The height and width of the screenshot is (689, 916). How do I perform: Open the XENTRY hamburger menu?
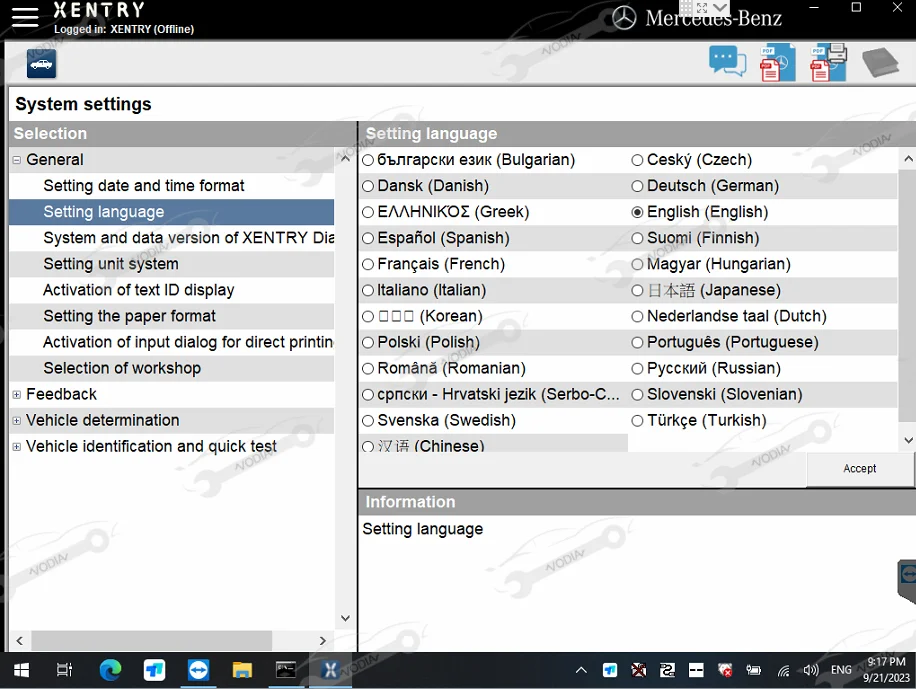click(x=25, y=17)
